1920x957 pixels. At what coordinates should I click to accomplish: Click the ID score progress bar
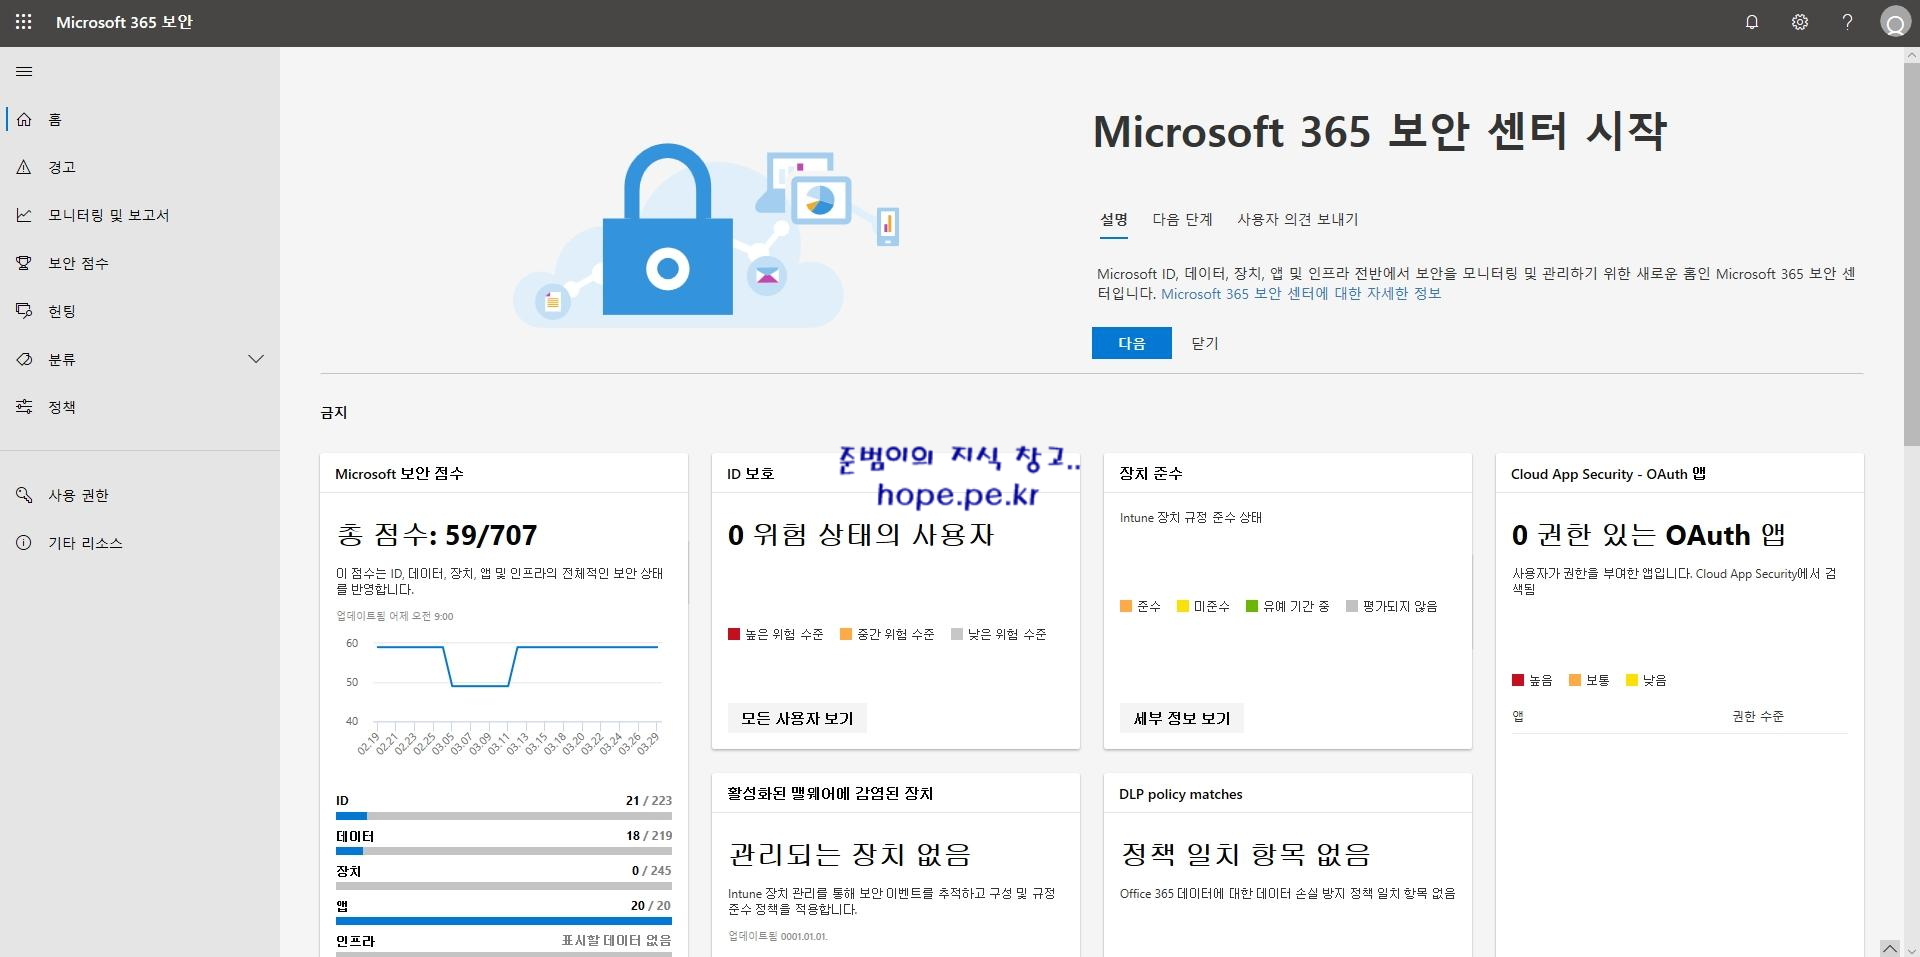[504, 816]
